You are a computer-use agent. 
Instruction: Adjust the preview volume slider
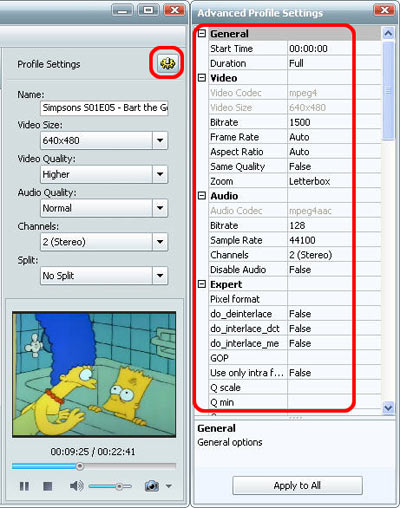110,487
